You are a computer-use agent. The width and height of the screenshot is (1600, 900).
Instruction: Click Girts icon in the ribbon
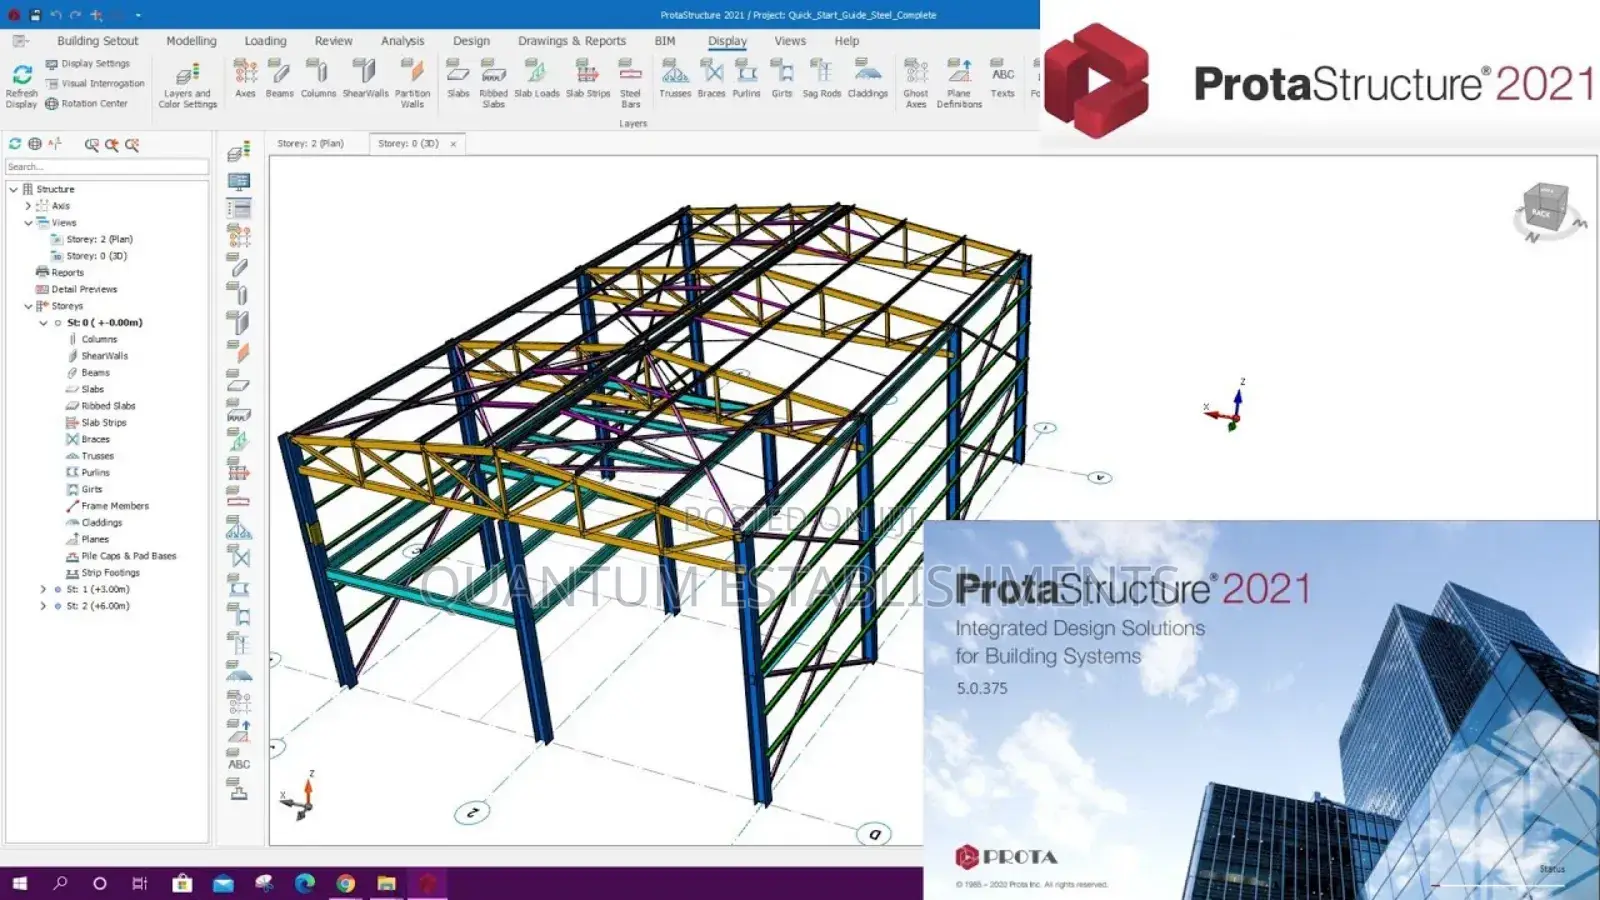click(782, 71)
